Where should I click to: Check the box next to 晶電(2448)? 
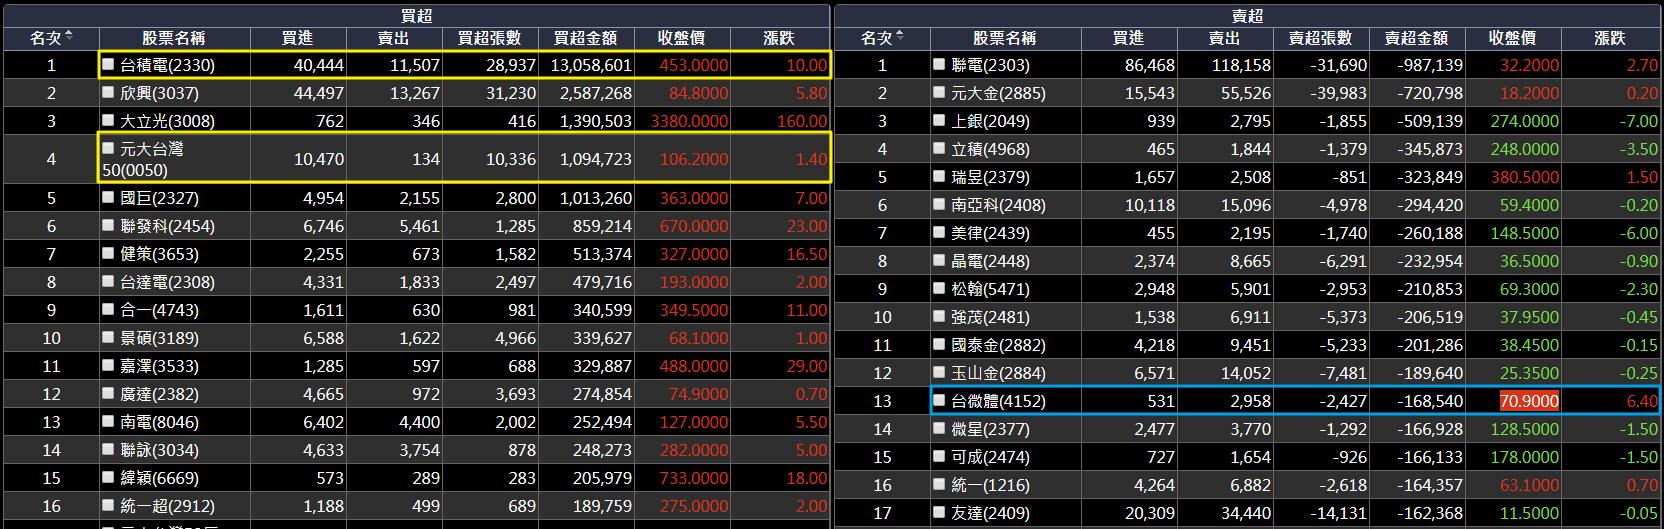[939, 260]
